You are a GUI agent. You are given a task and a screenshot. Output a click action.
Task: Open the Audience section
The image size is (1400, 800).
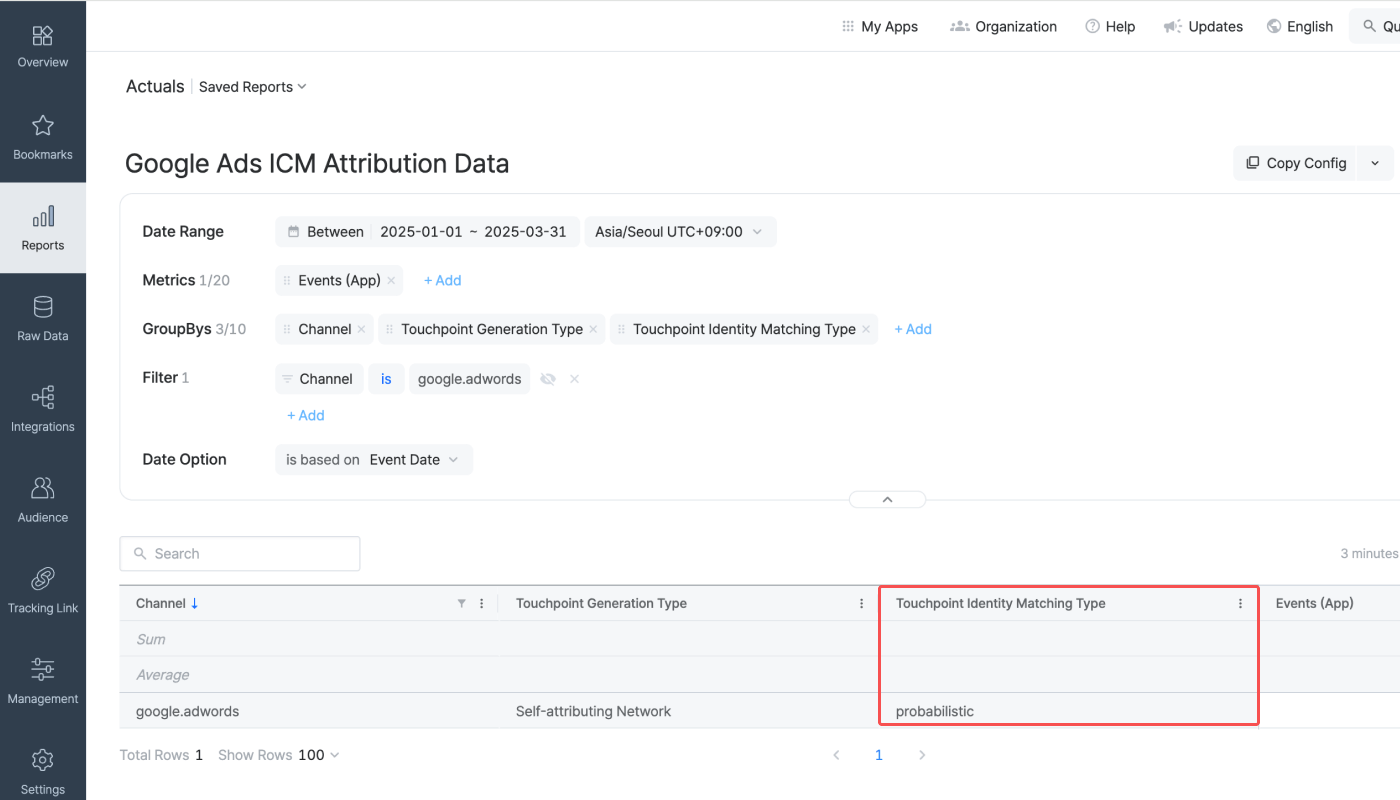(x=43, y=499)
